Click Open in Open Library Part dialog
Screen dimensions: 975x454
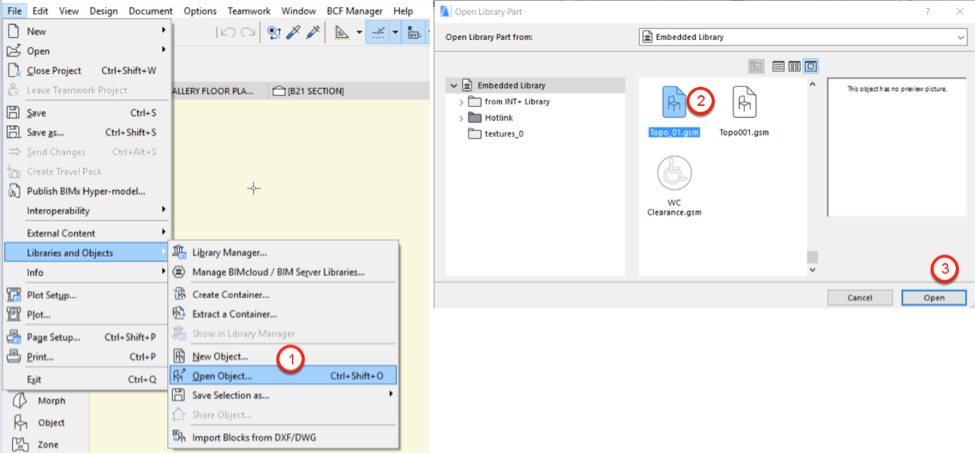[x=934, y=298]
